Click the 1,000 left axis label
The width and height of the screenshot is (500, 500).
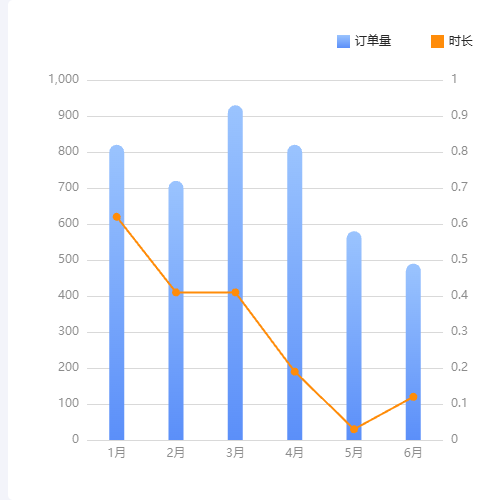coord(64,79)
